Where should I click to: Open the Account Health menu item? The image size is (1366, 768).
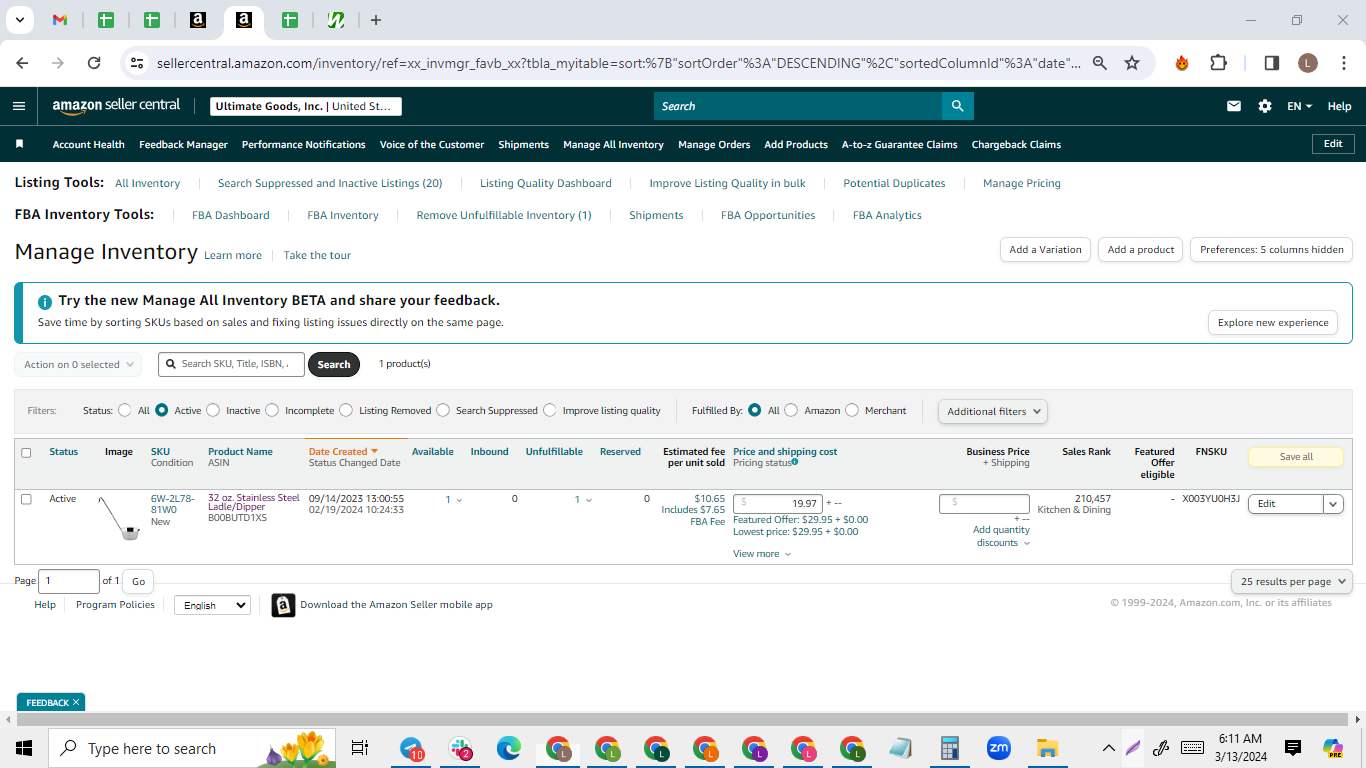coord(89,144)
